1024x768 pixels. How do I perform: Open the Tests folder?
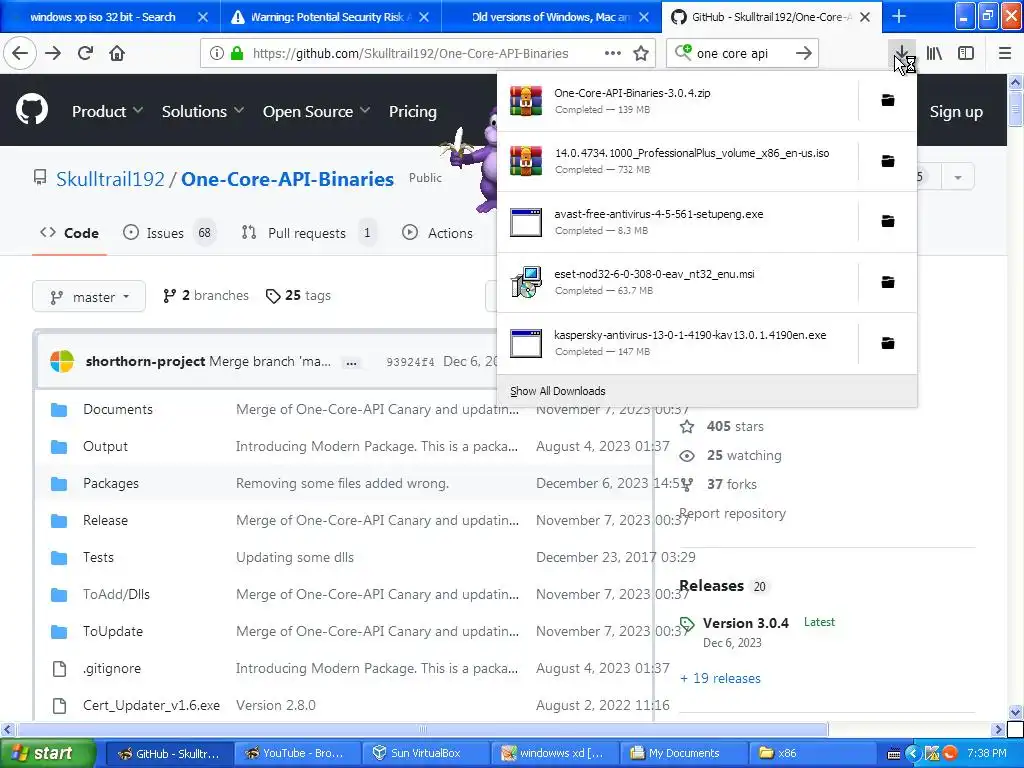pyautogui.click(x=98, y=557)
